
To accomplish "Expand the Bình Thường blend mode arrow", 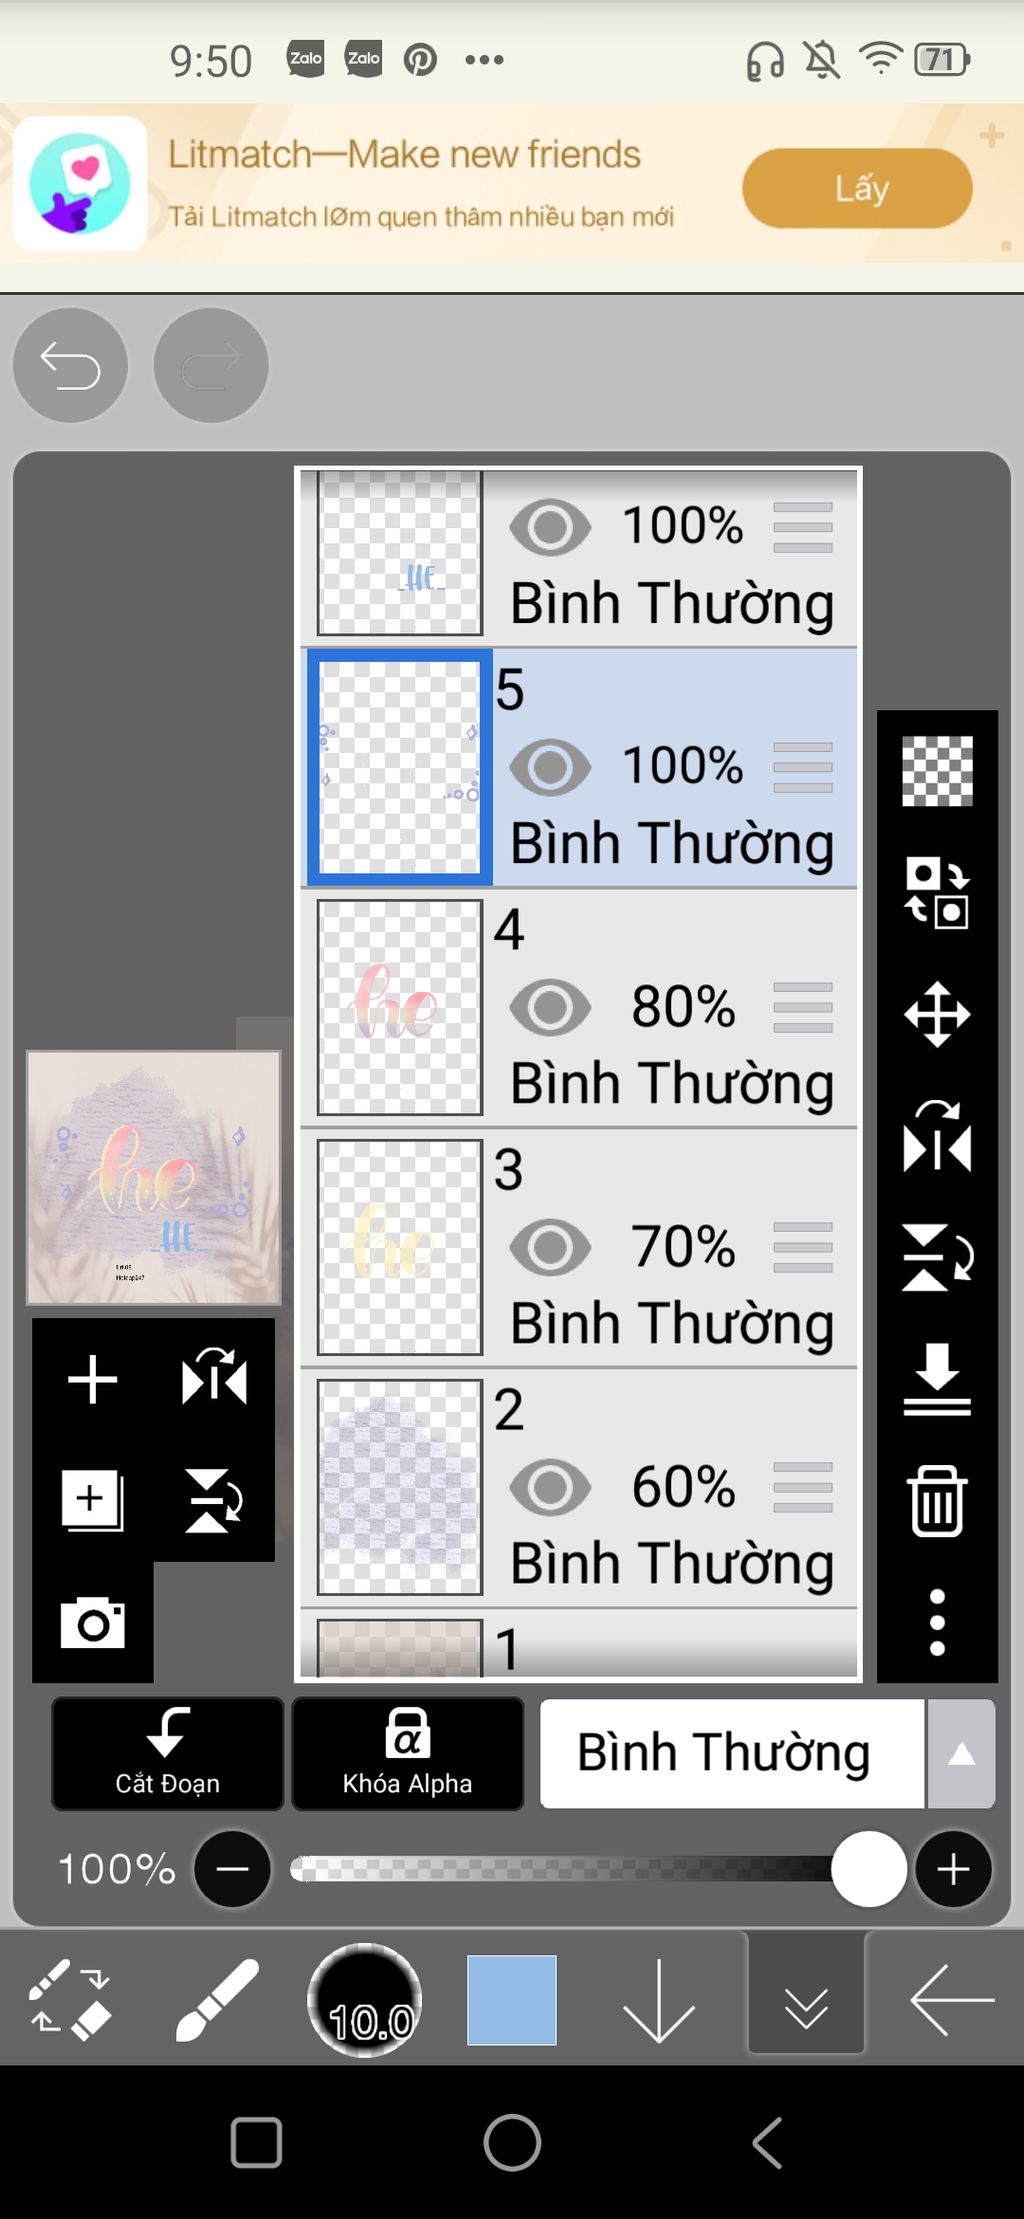I will [x=961, y=1754].
